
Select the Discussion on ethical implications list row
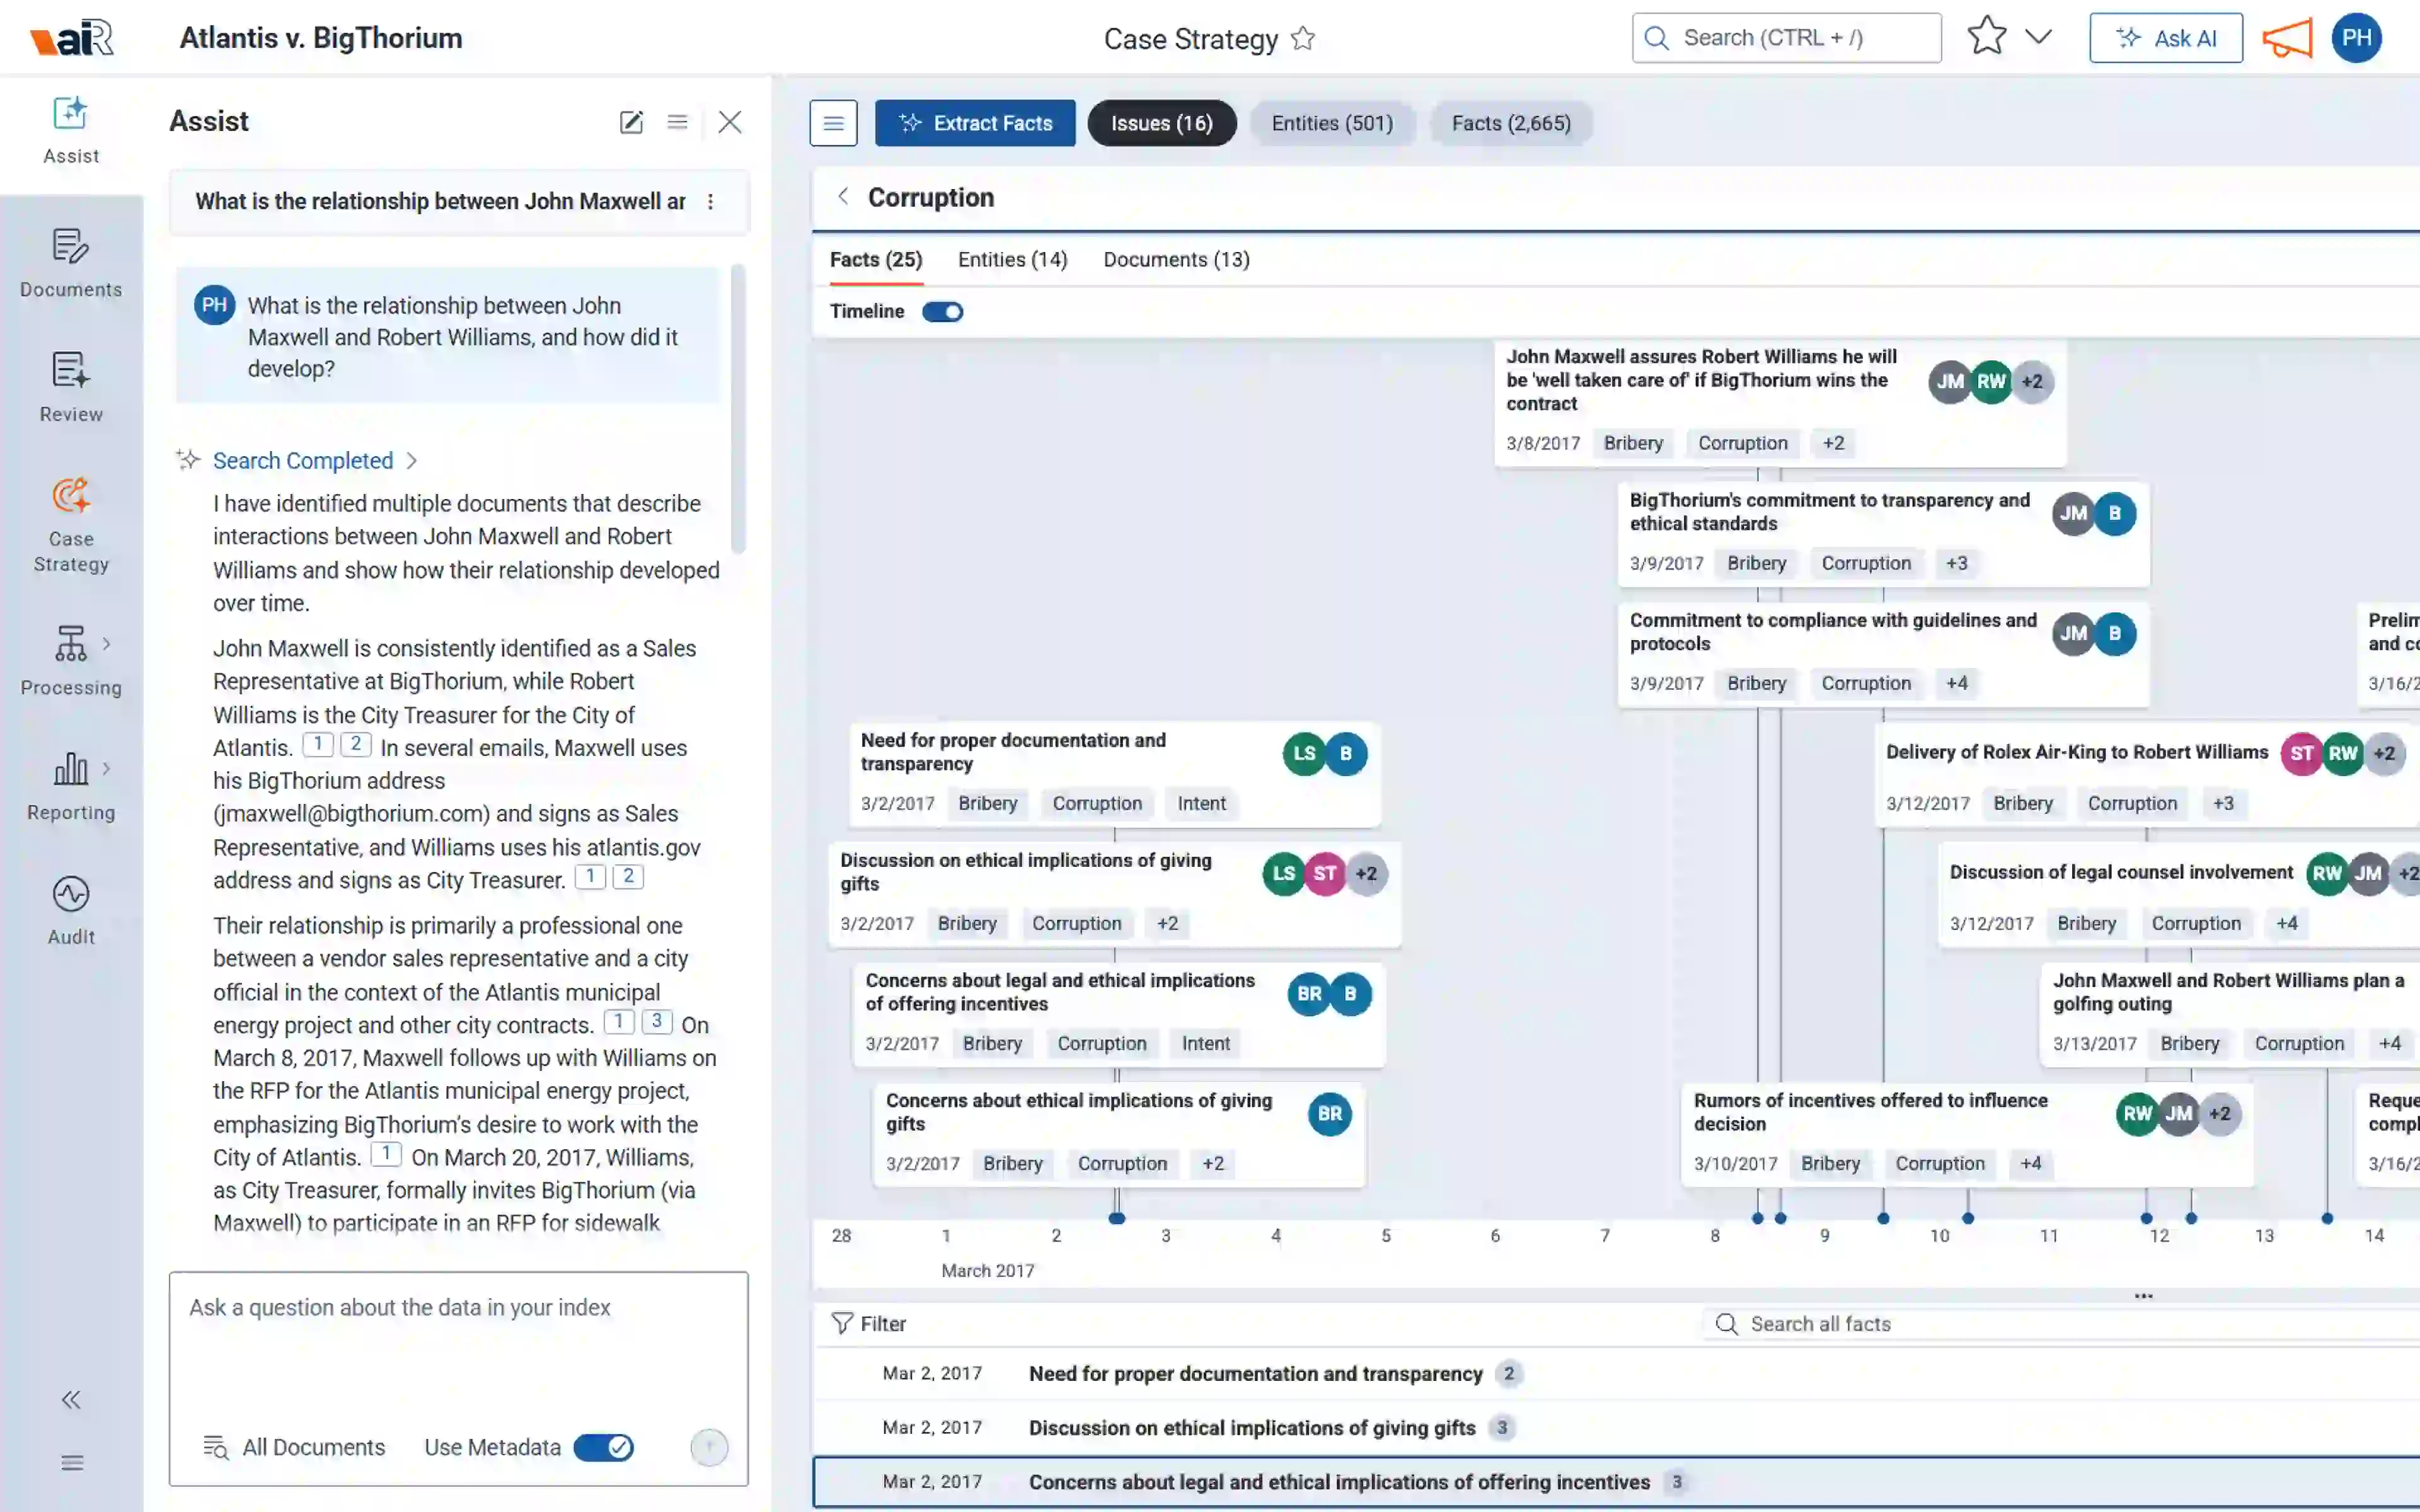click(x=1616, y=1428)
